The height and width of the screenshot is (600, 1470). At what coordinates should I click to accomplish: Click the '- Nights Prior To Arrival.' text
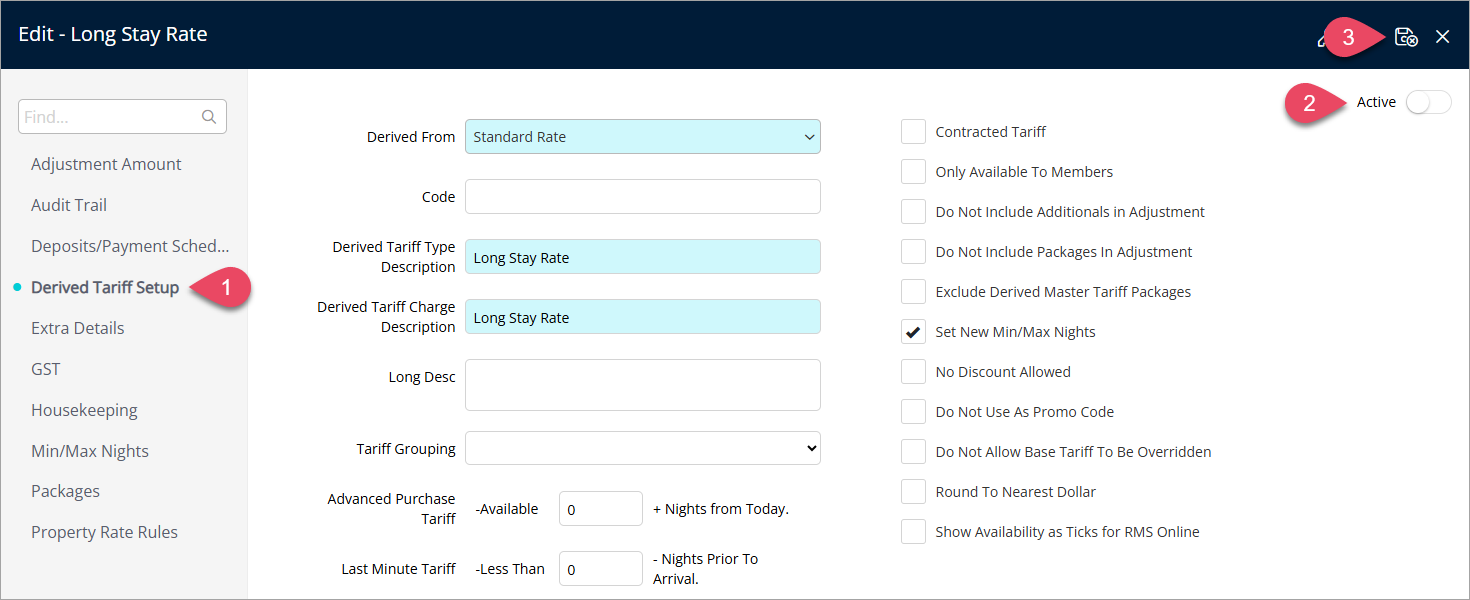click(705, 569)
